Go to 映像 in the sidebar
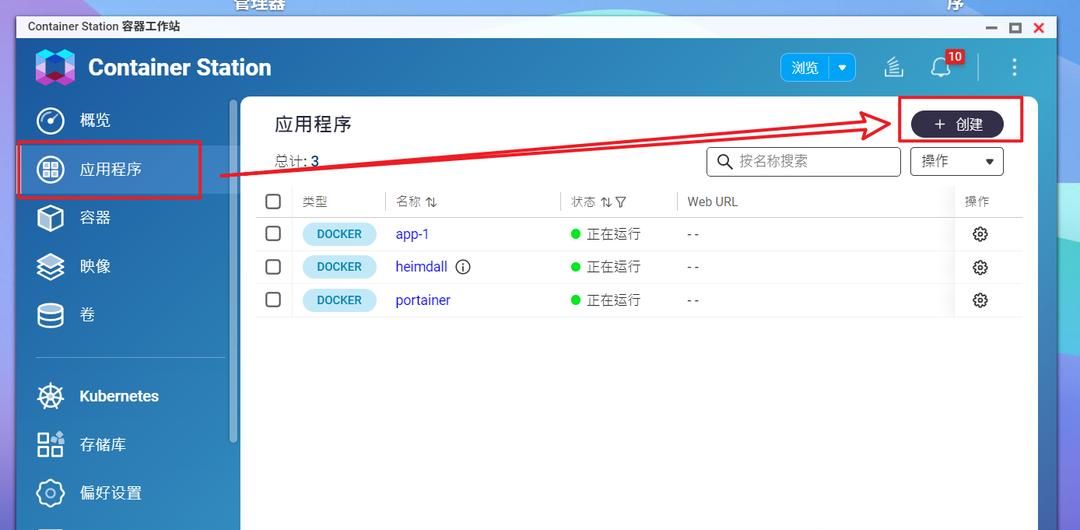The height and width of the screenshot is (530, 1080). pos(95,267)
